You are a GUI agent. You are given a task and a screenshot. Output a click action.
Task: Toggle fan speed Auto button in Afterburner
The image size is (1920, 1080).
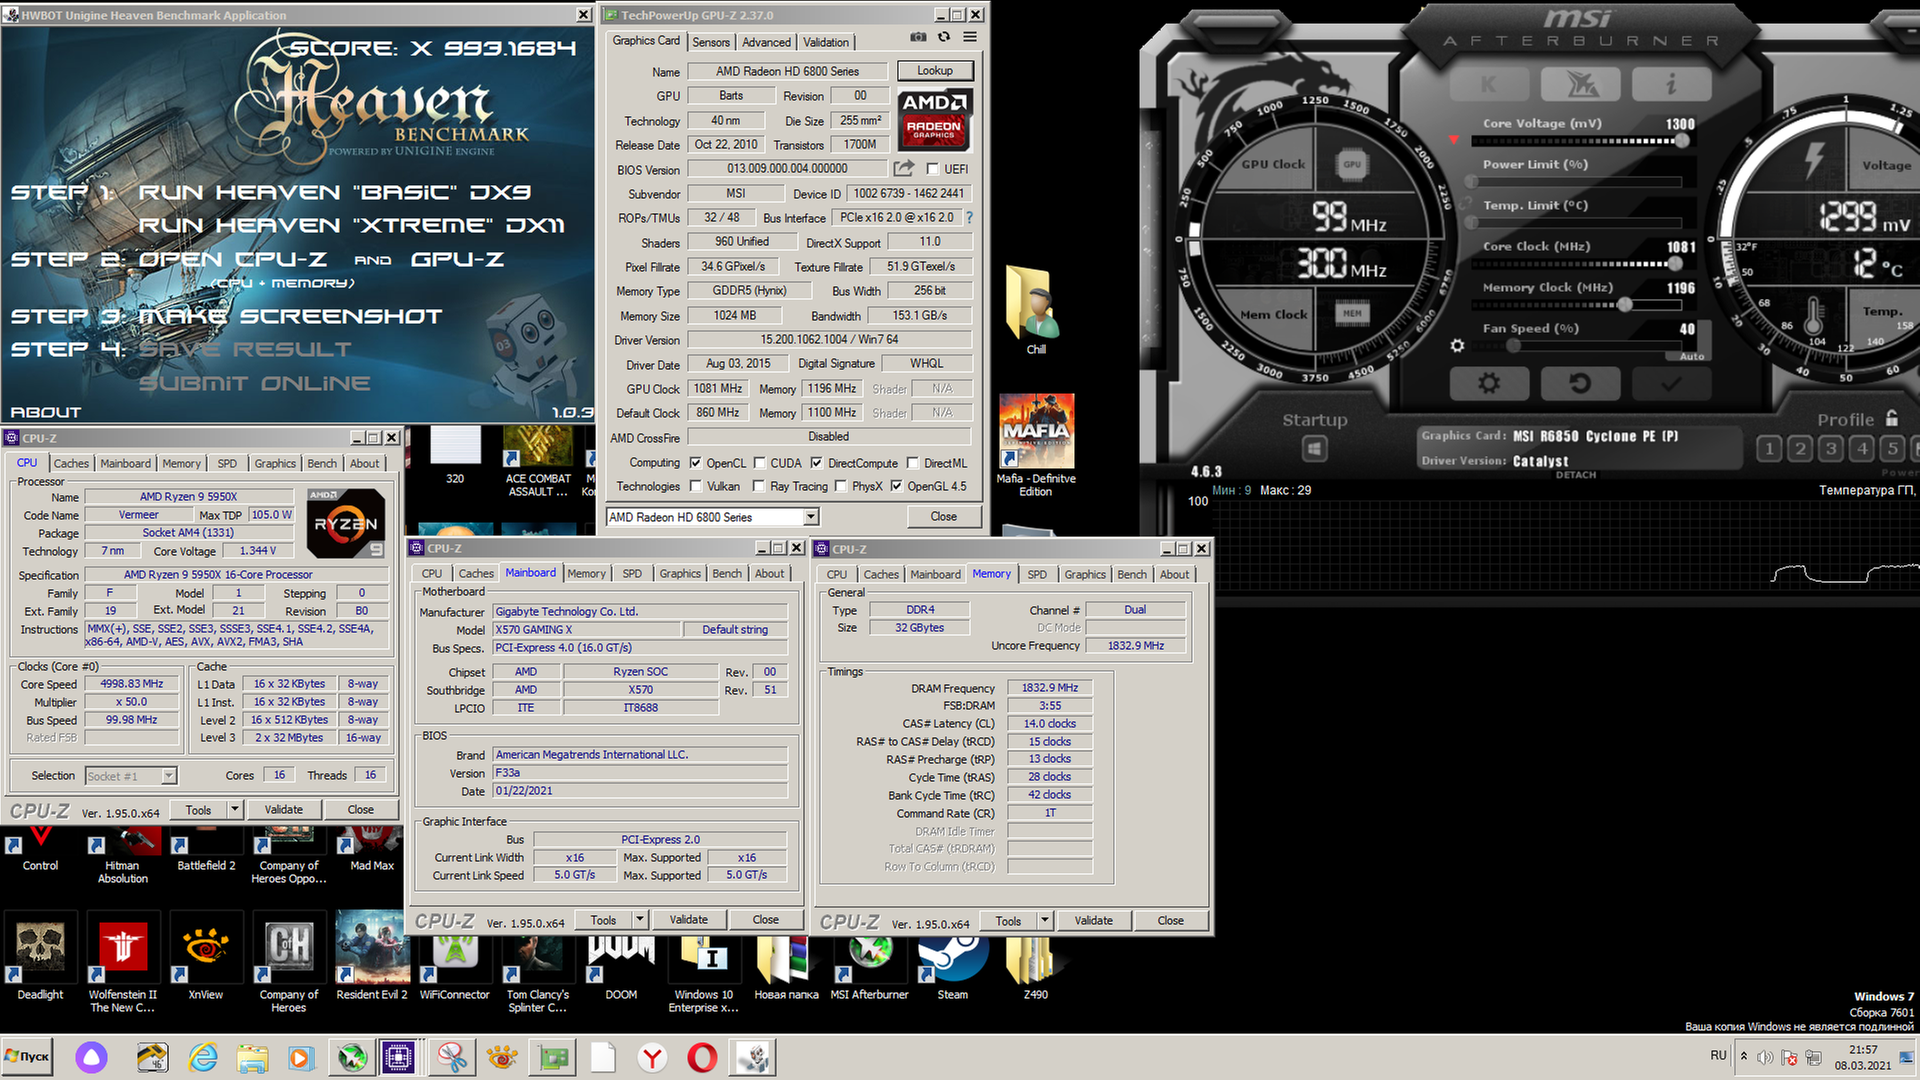pos(1691,357)
